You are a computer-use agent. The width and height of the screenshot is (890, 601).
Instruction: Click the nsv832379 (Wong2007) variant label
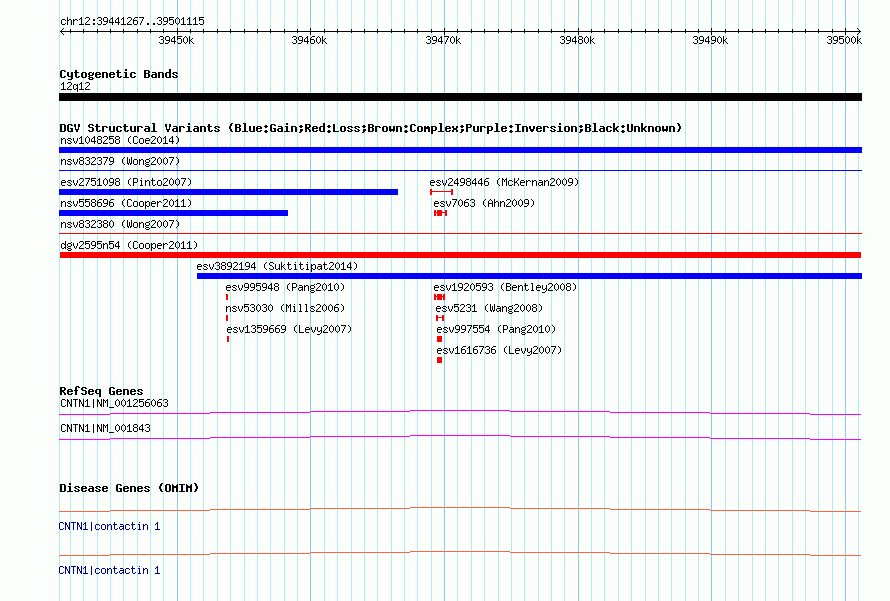(120, 161)
